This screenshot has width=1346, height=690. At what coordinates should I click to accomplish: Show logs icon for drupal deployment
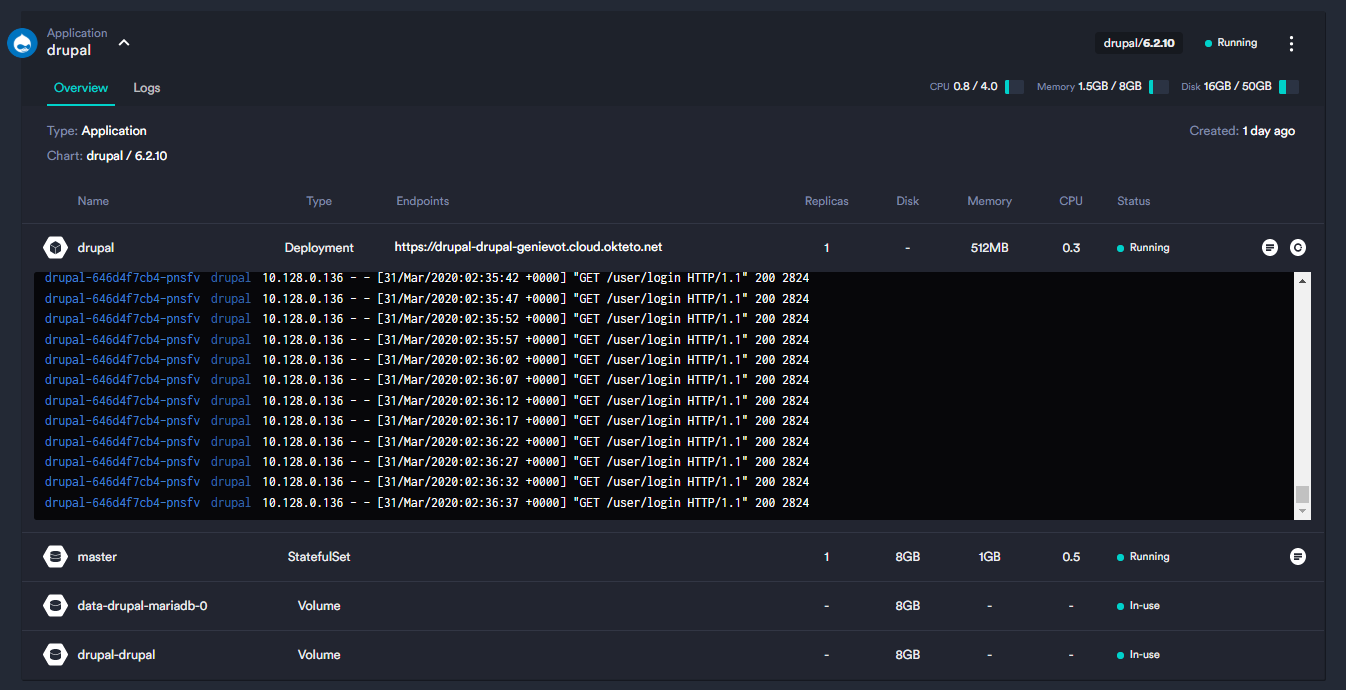click(1270, 247)
